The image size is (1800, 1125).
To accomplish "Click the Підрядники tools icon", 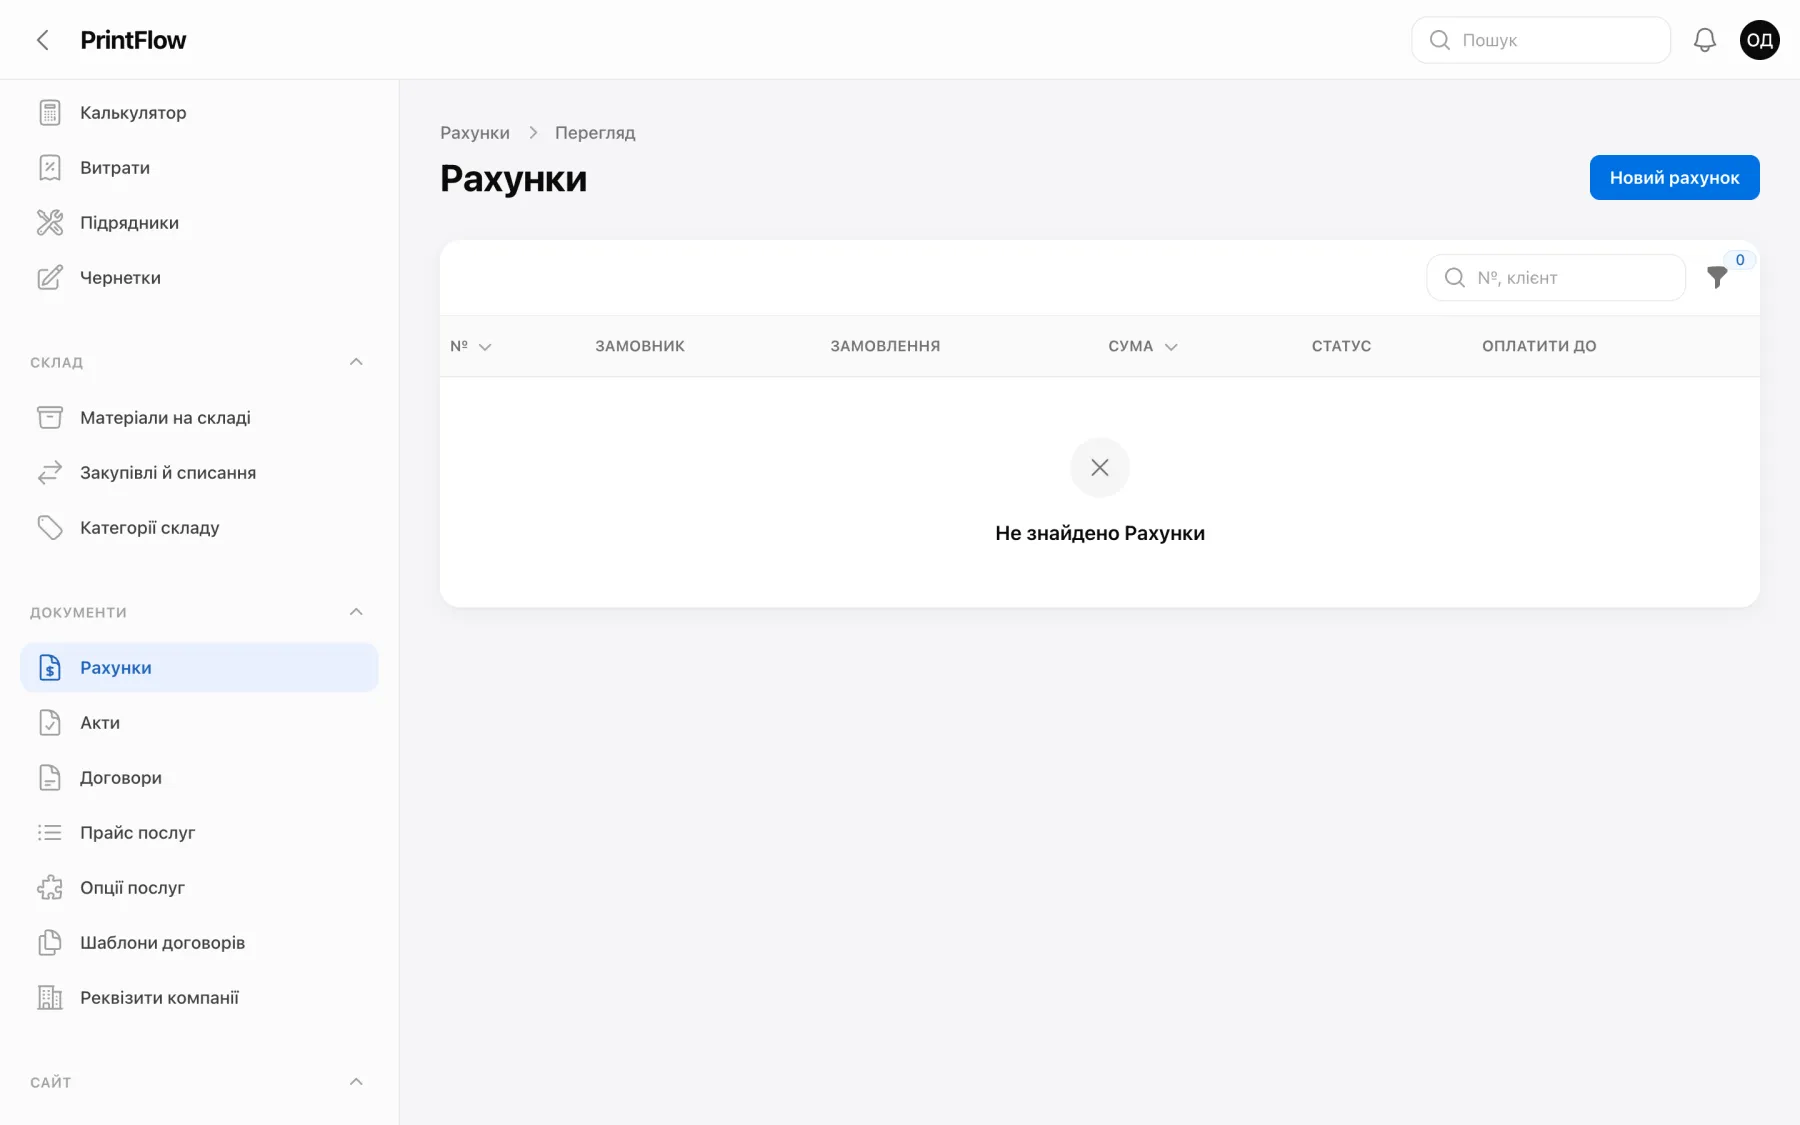I will [50, 223].
